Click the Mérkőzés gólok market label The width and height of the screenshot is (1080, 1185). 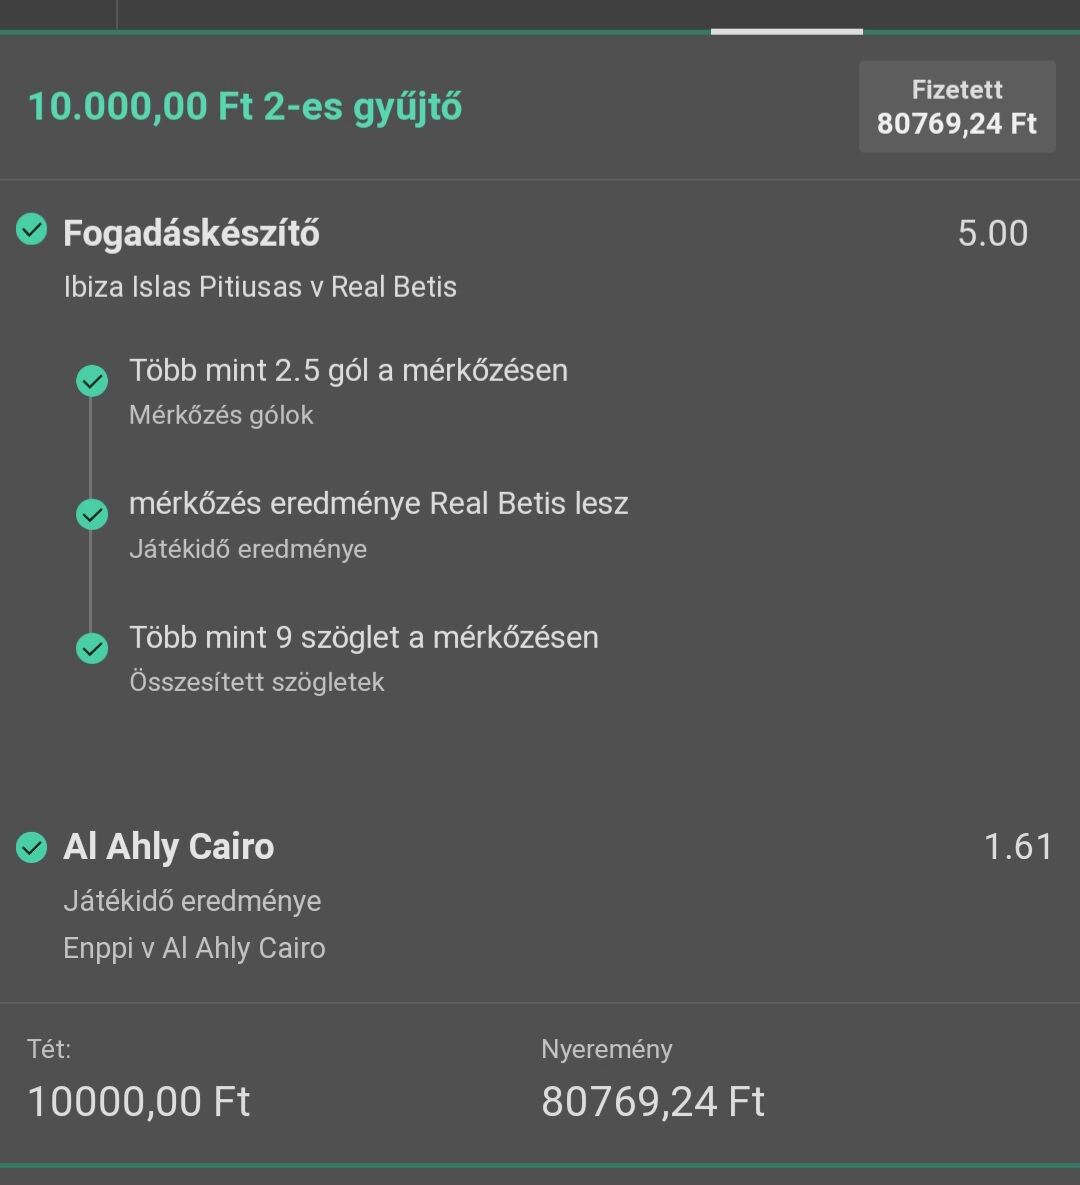[221, 415]
